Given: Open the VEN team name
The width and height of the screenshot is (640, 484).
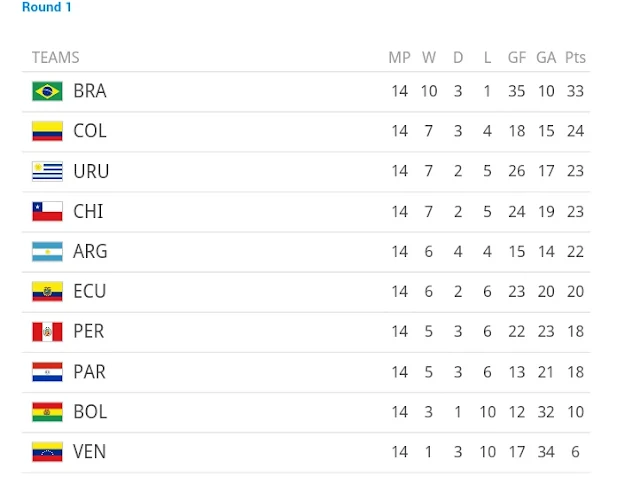Looking at the screenshot, I should 89,452.
